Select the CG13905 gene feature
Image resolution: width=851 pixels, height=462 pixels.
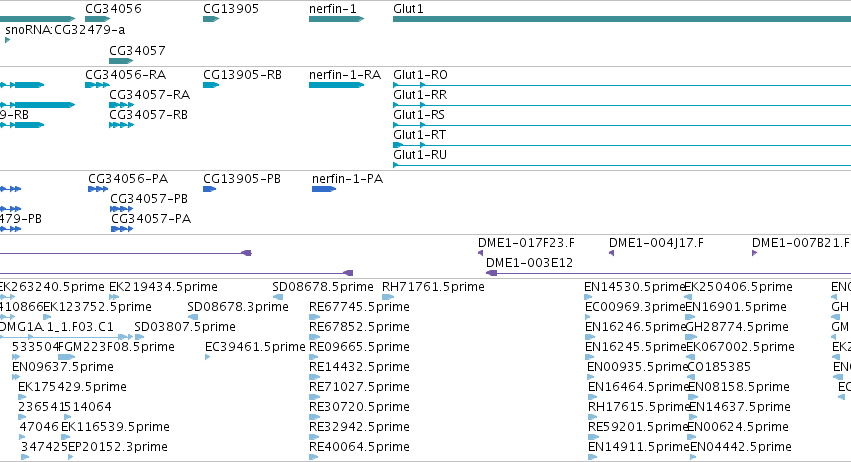point(211,19)
